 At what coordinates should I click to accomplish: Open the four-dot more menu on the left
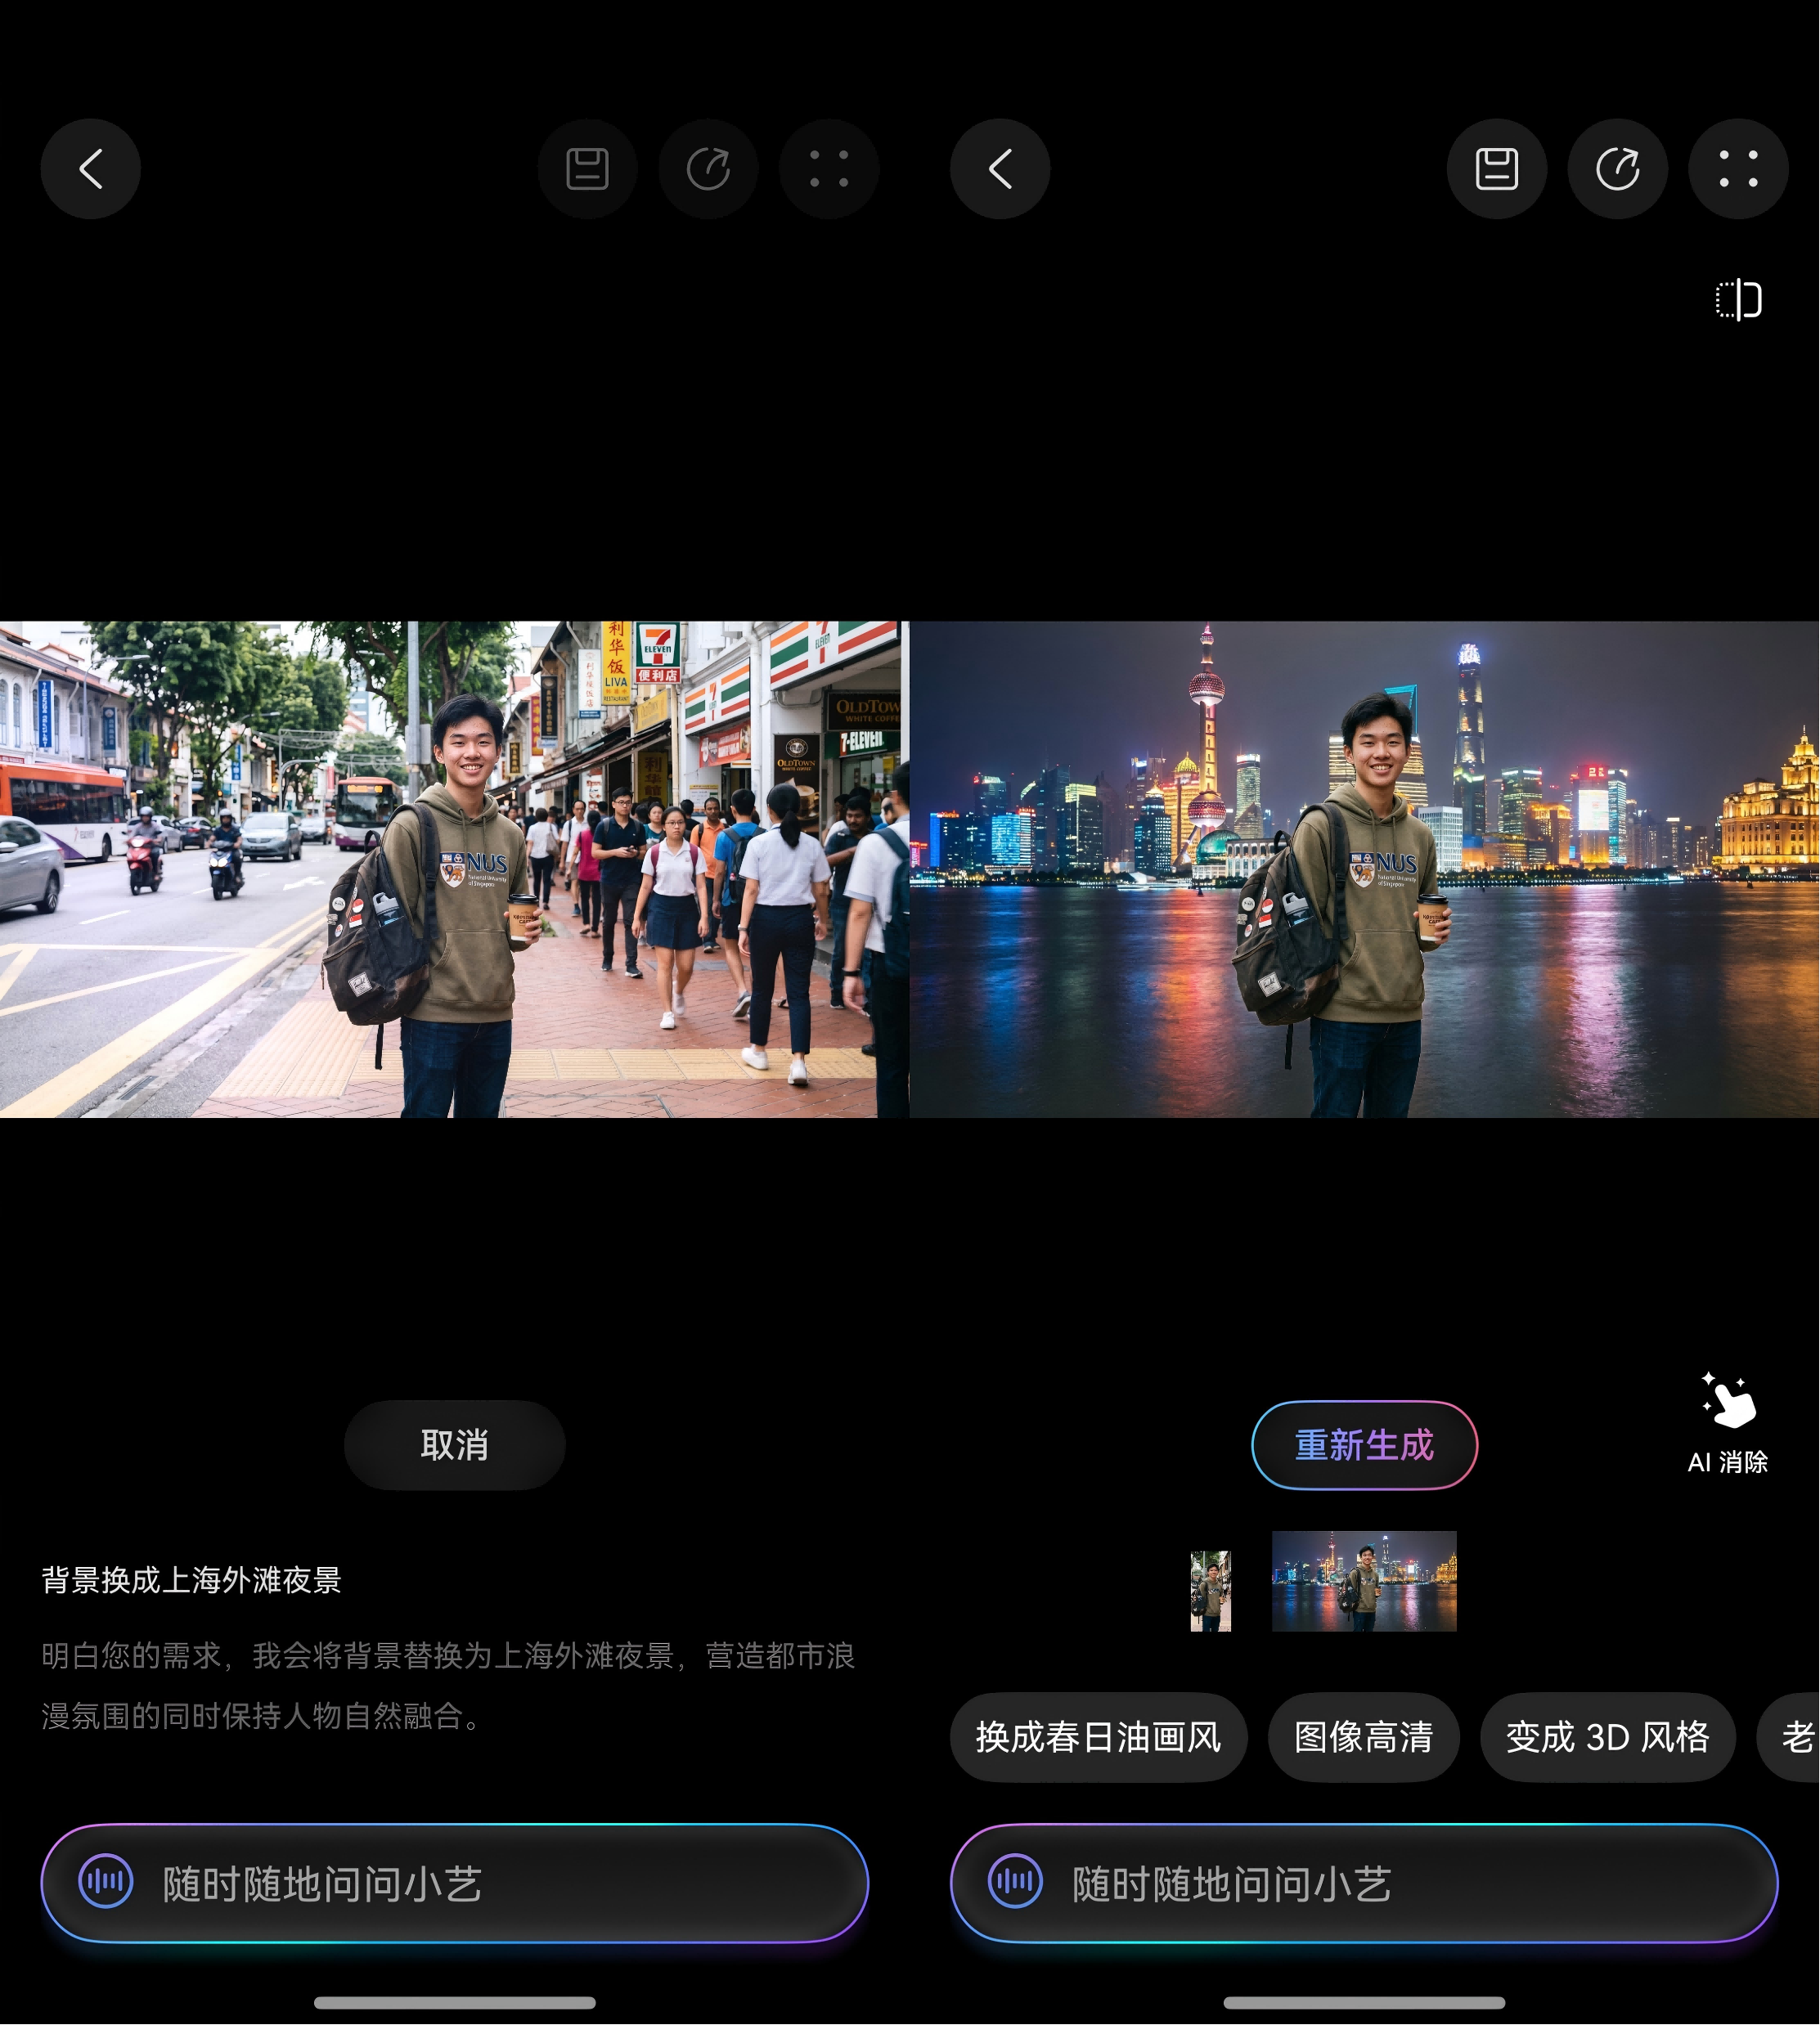[829, 168]
